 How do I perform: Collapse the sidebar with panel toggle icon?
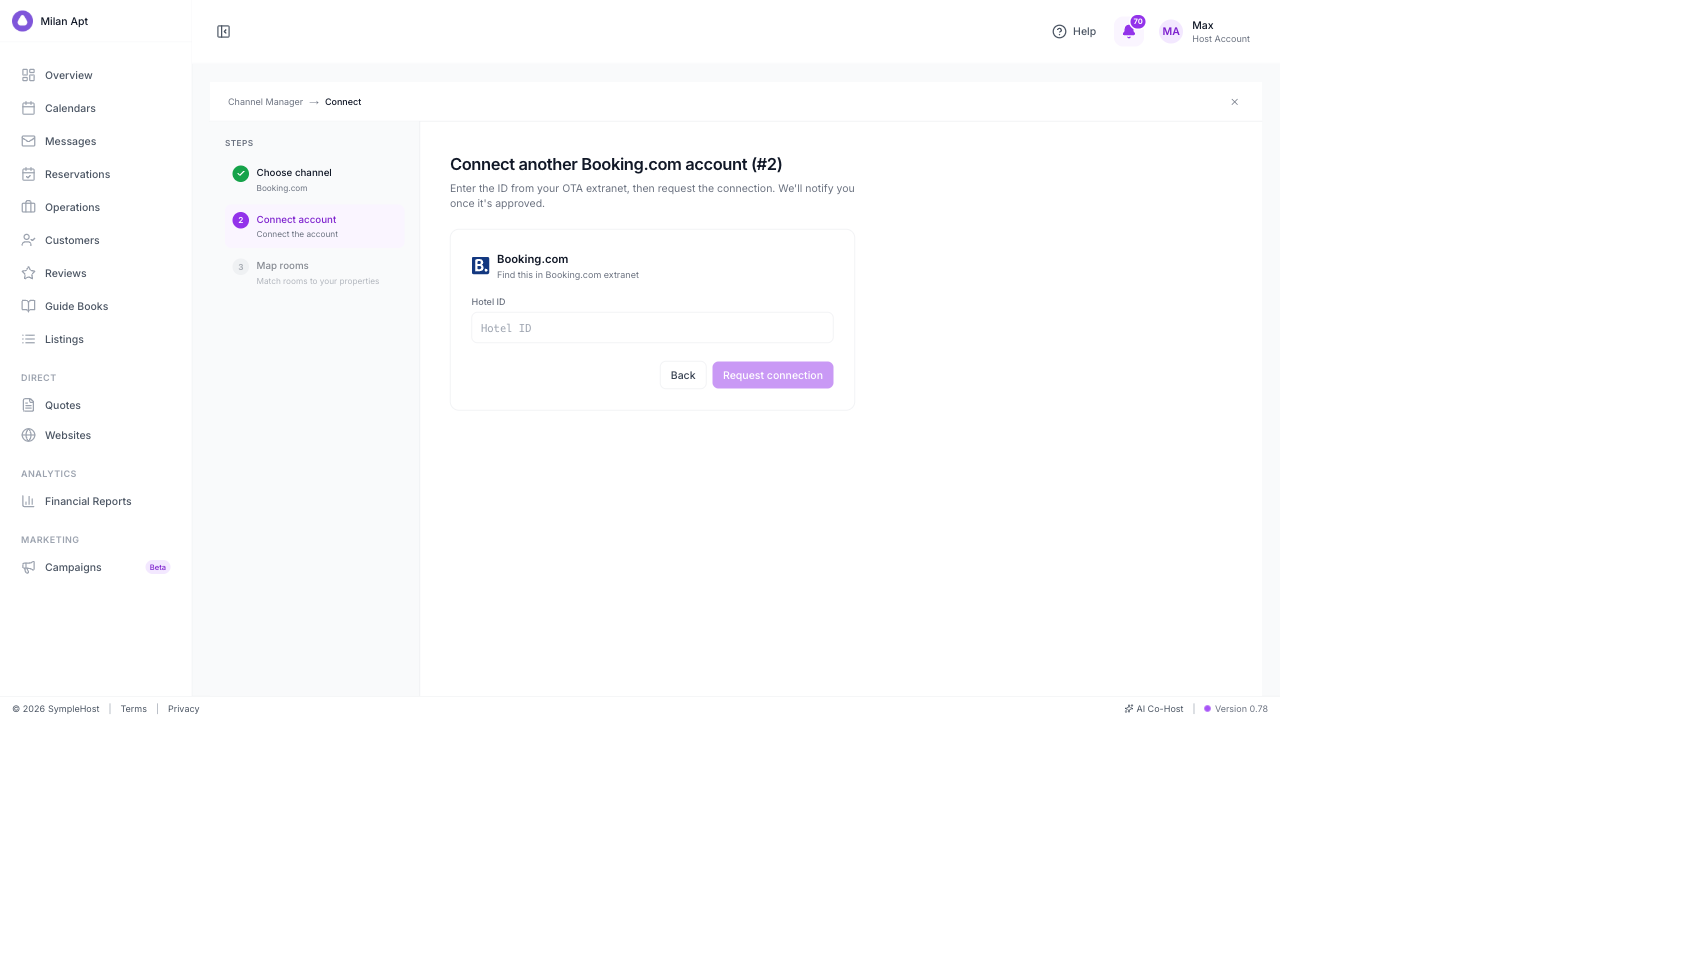click(223, 32)
